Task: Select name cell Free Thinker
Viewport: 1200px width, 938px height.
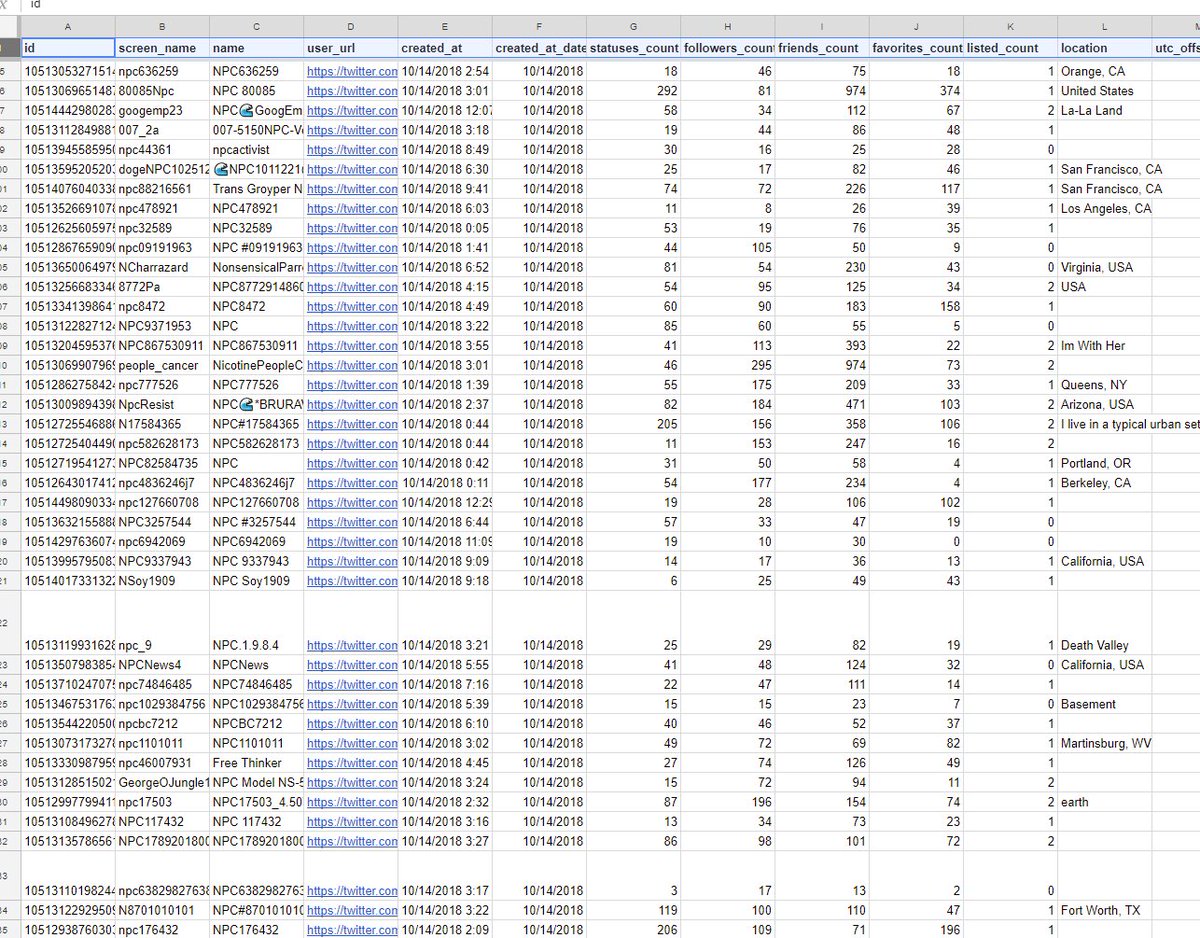Action: (x=257, y=763)
